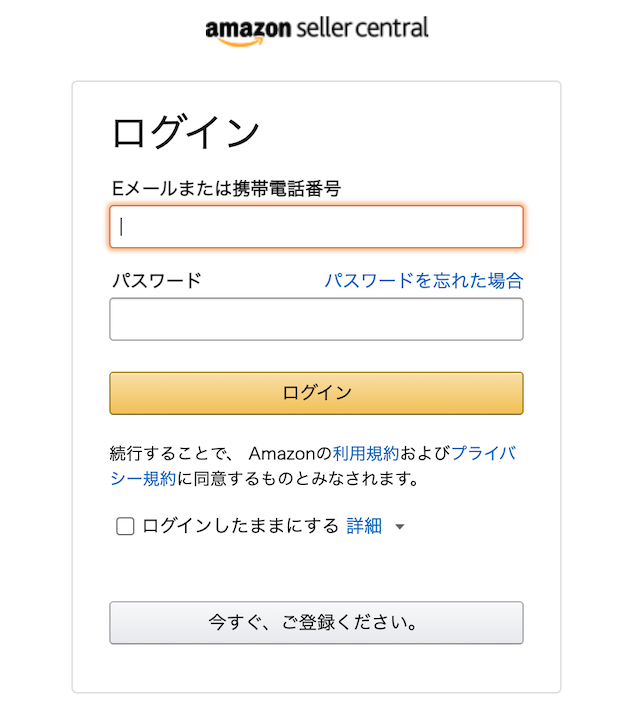
Task: Click the Eメールまたは携帯電話番号 field label
Action: tap(226, 188)
